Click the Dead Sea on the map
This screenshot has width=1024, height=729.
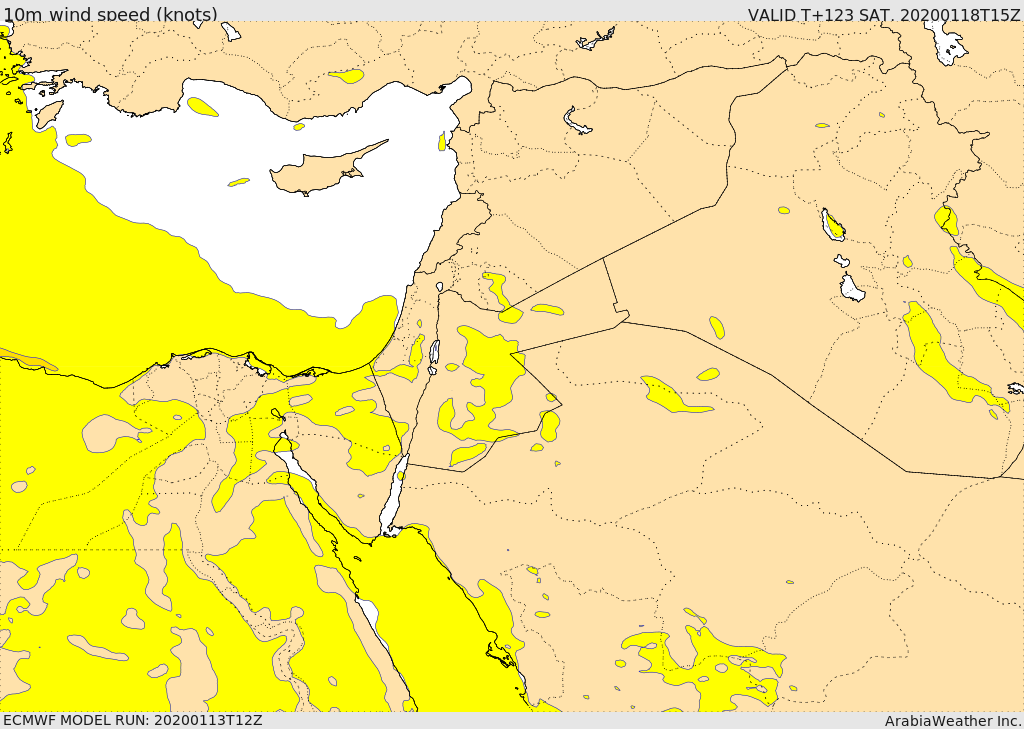(434, 352)
